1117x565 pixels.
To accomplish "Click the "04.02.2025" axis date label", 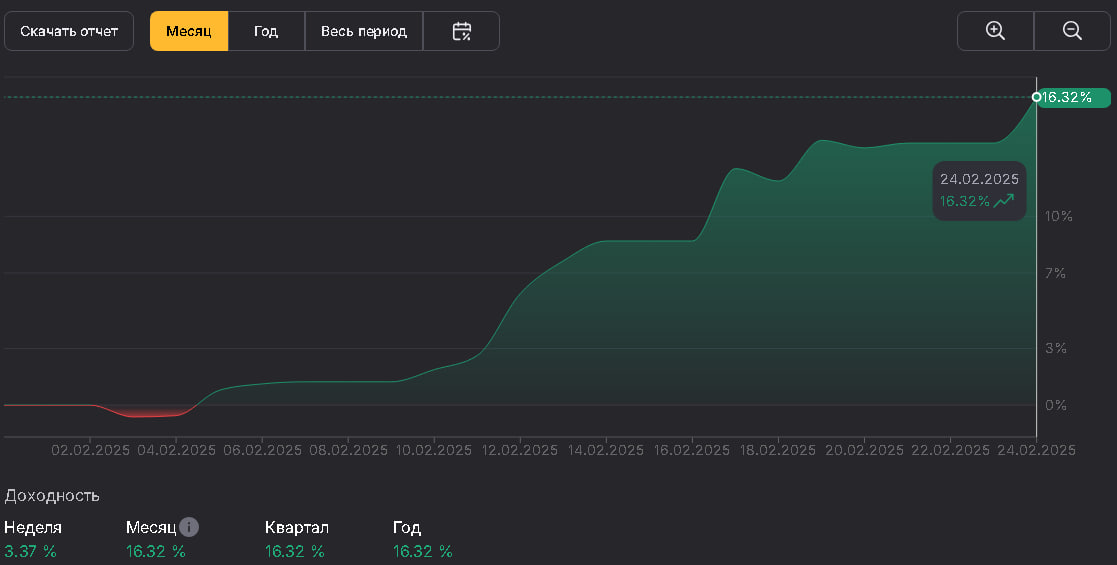I will click(177, 450).
